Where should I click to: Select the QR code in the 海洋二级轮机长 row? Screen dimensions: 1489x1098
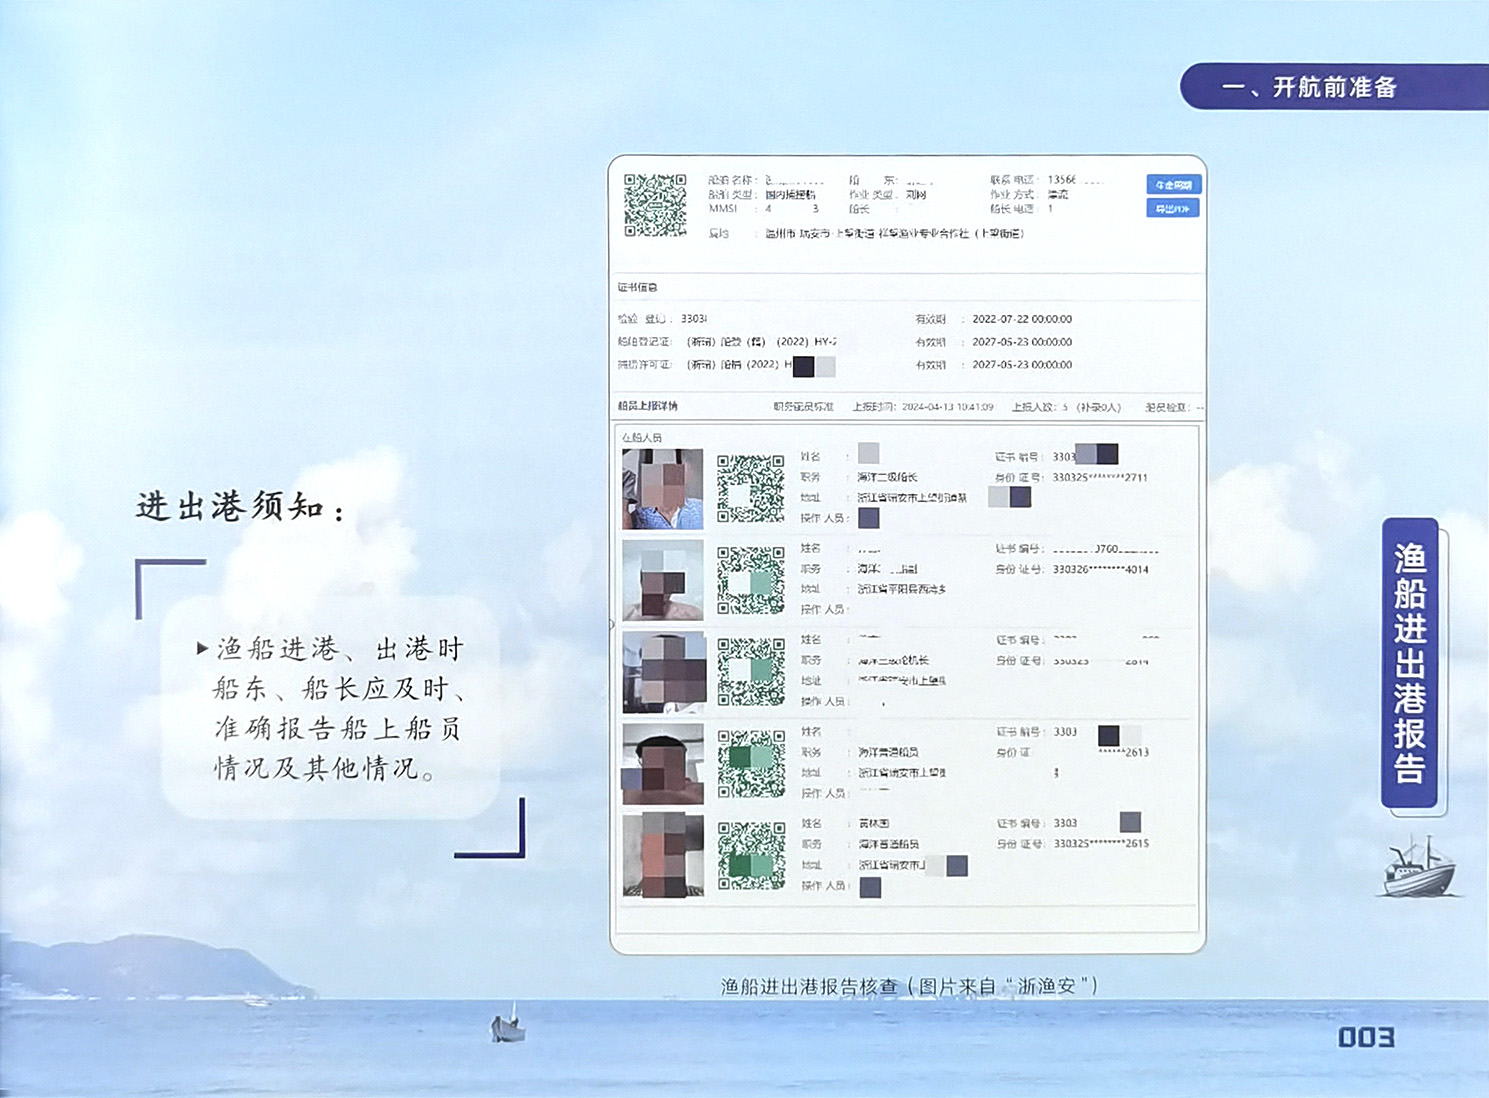point(750,672)
